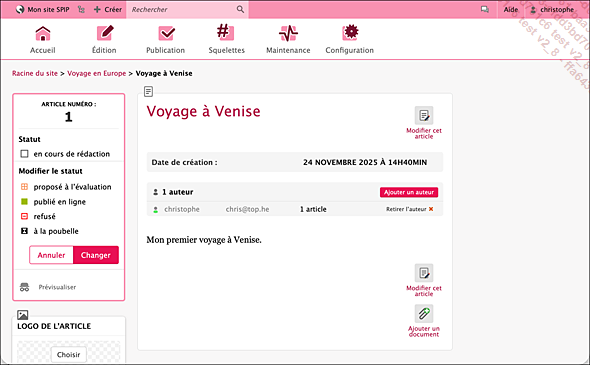Click the logo image icon above Logo de l'article

(x=23, y=315)
